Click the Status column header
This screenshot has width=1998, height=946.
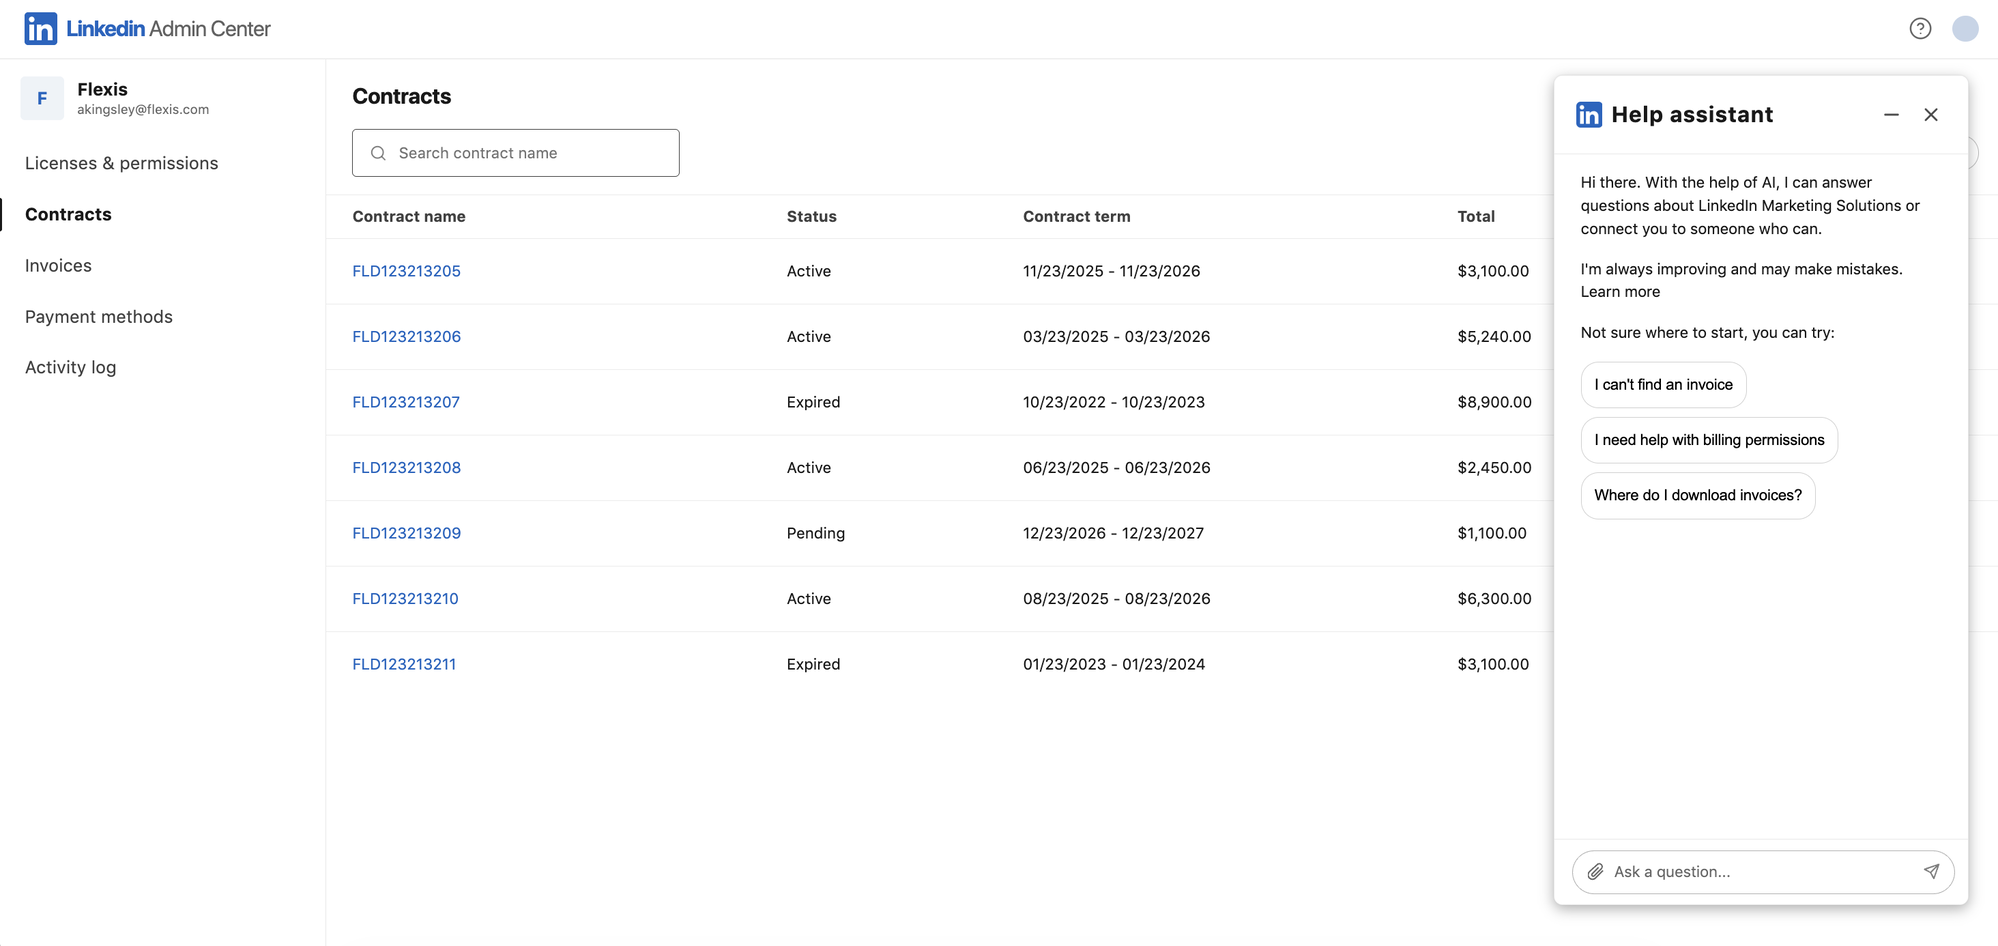click(812, 216)
